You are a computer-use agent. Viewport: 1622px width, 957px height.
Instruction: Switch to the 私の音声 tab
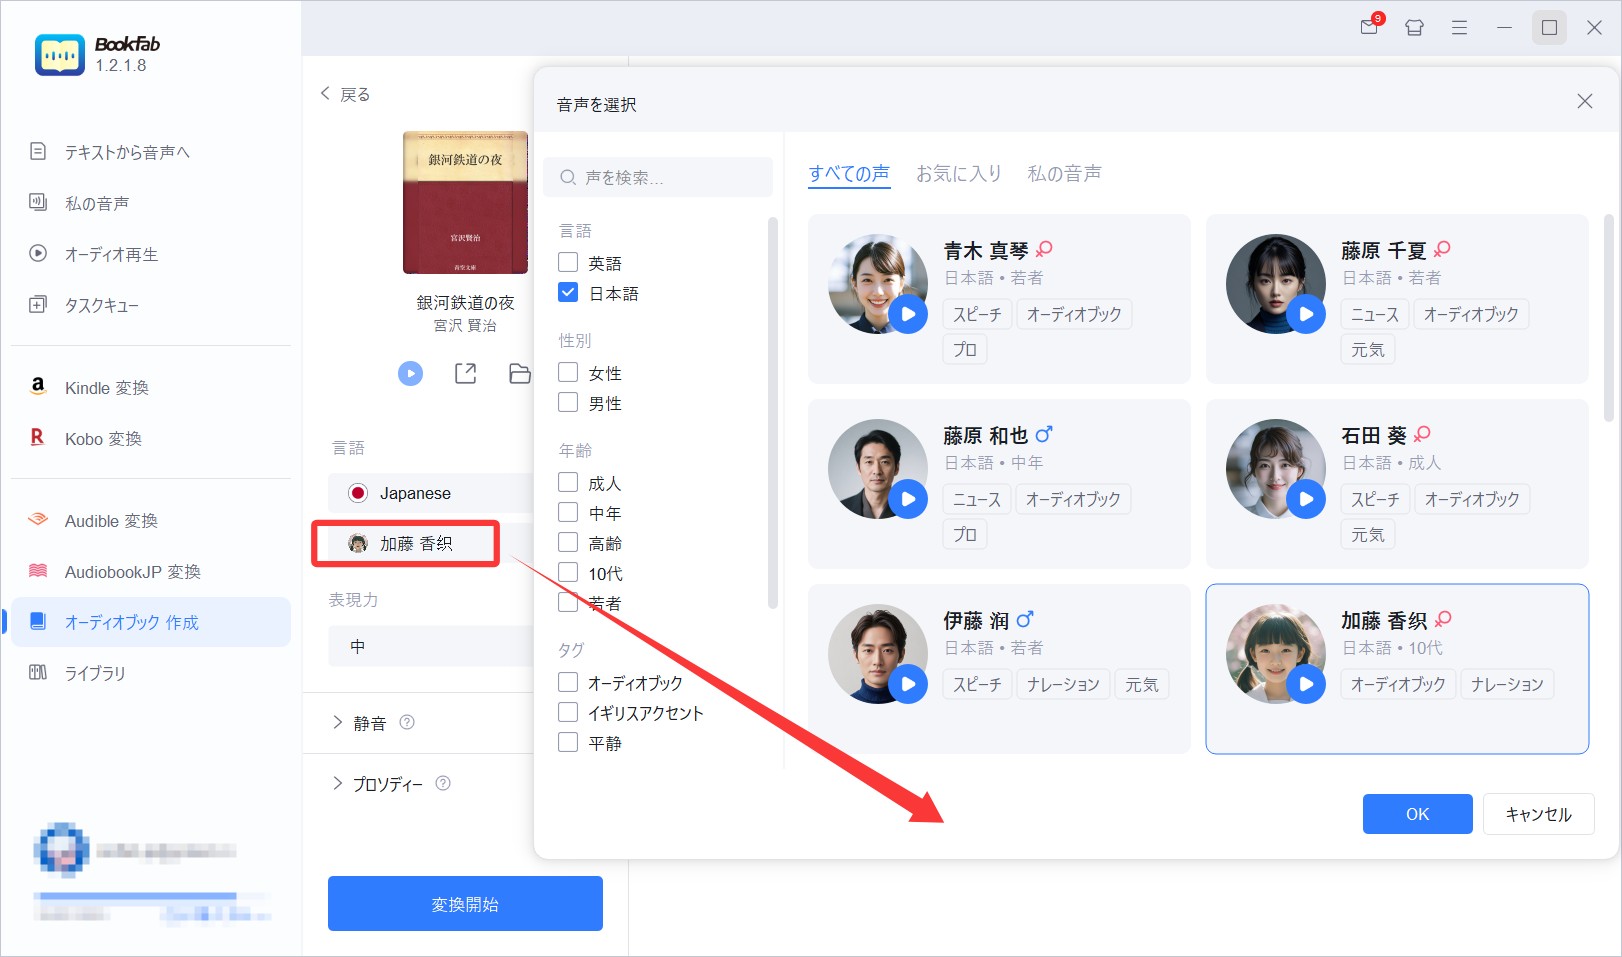1064,174
